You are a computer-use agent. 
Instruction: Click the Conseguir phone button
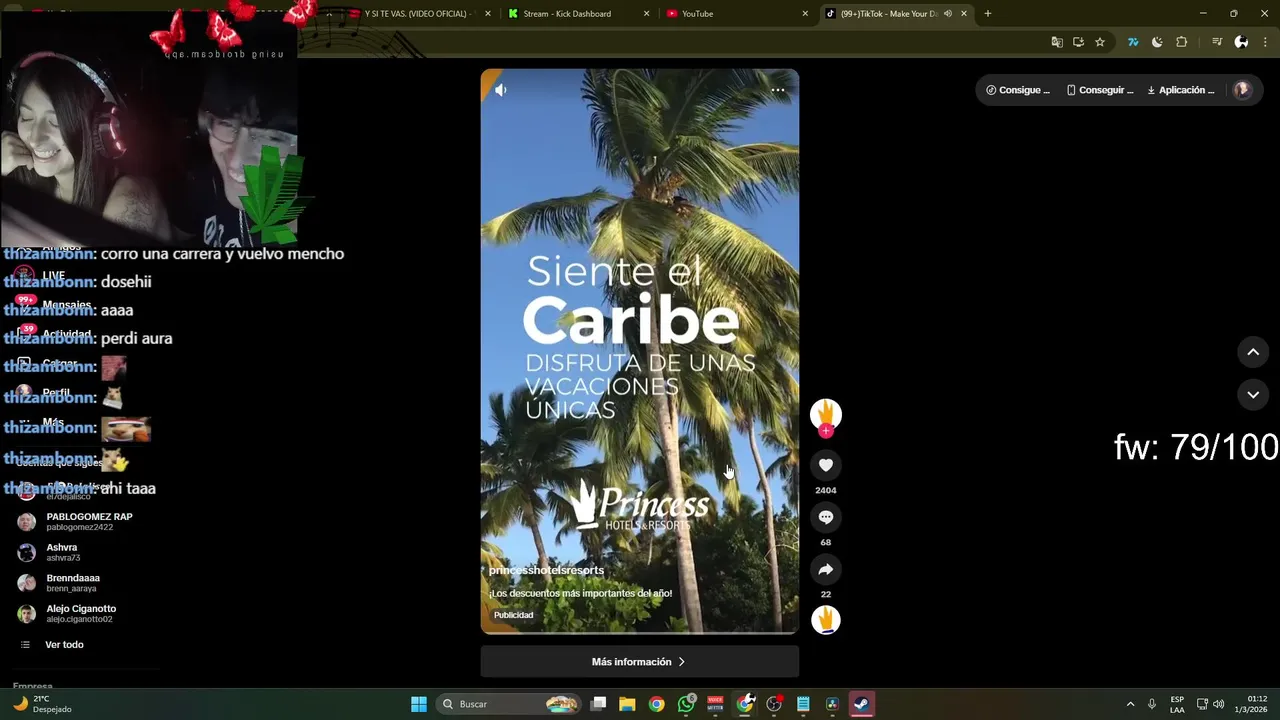1100,90
